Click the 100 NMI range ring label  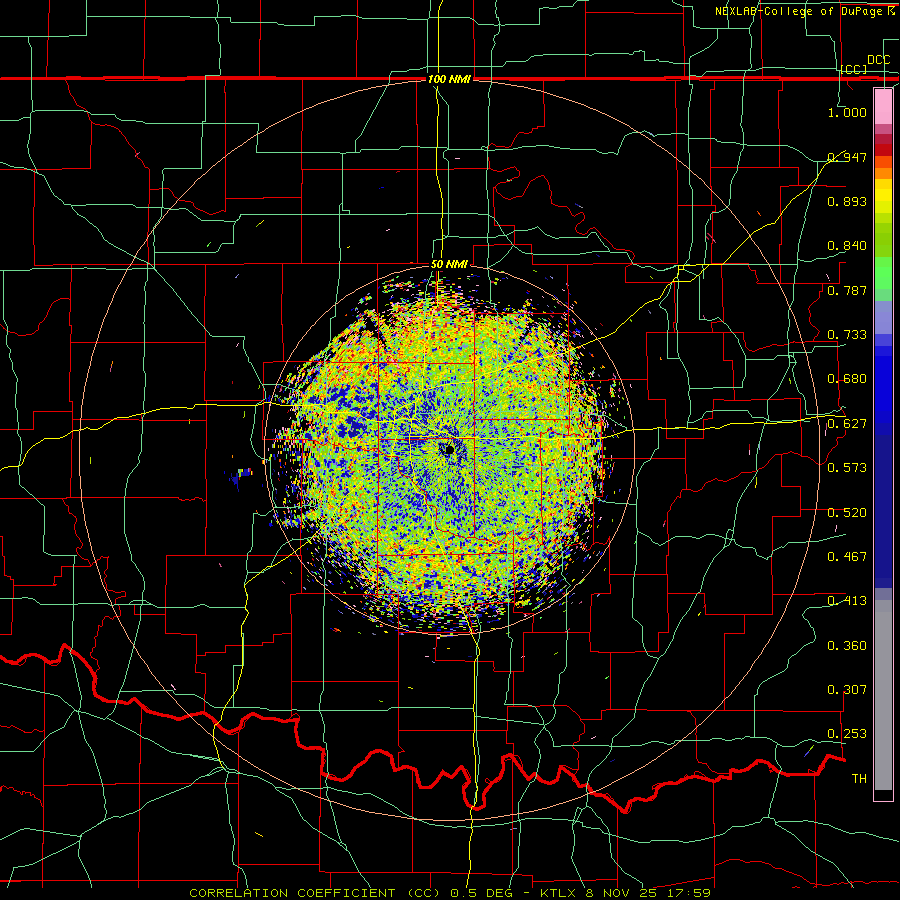[449, 79]
